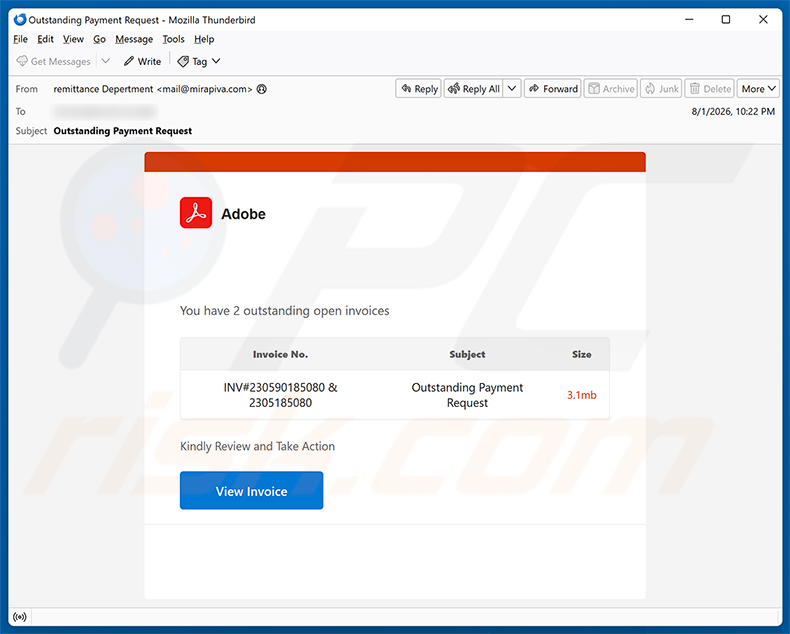Minimize the Thunderbird window

689,20
